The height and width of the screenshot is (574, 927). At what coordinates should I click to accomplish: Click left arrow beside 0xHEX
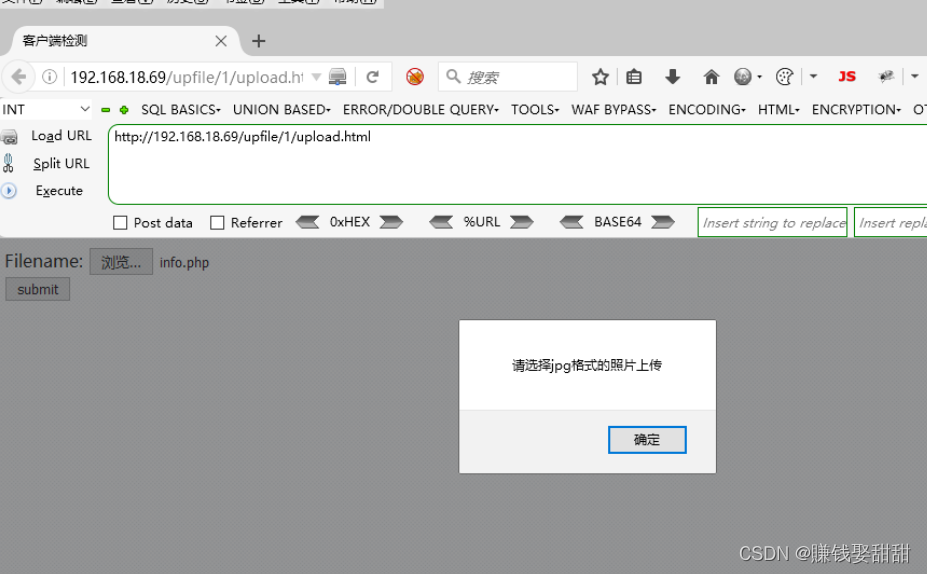tap(307, 222)
